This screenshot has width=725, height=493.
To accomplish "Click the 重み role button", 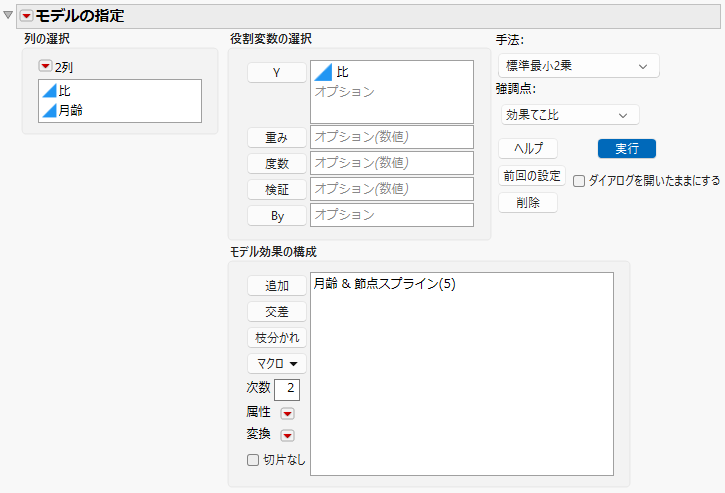I will tap(276, 137).
